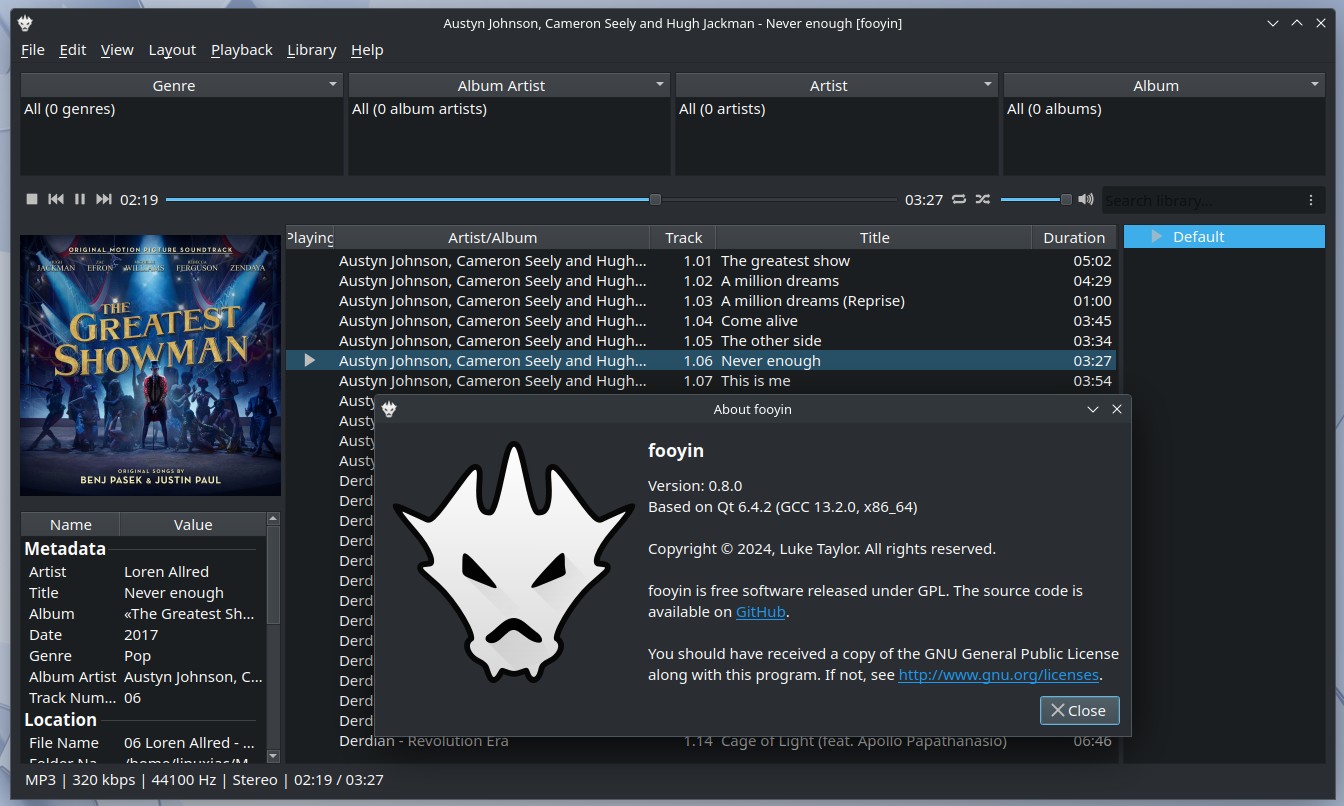1344x806 pixels.
Task: Skip to the previous track
Action: tap(56, 199)
